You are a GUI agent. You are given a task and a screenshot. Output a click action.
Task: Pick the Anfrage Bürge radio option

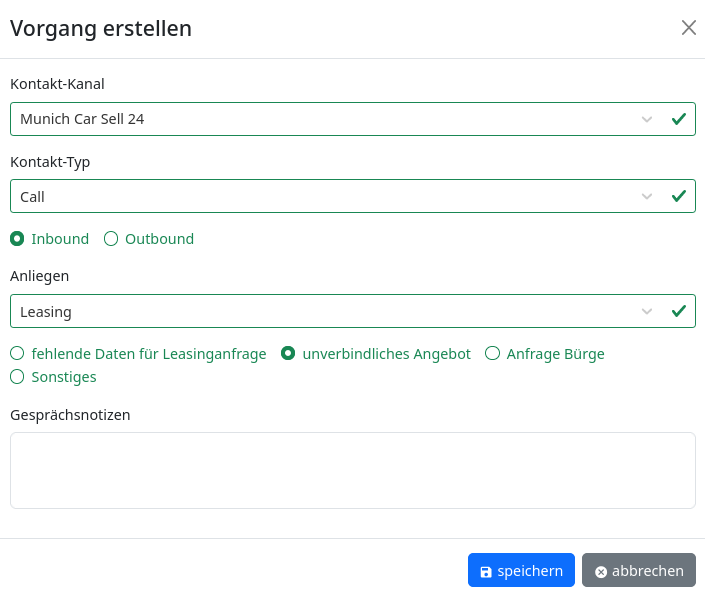(x=492, y=354)
